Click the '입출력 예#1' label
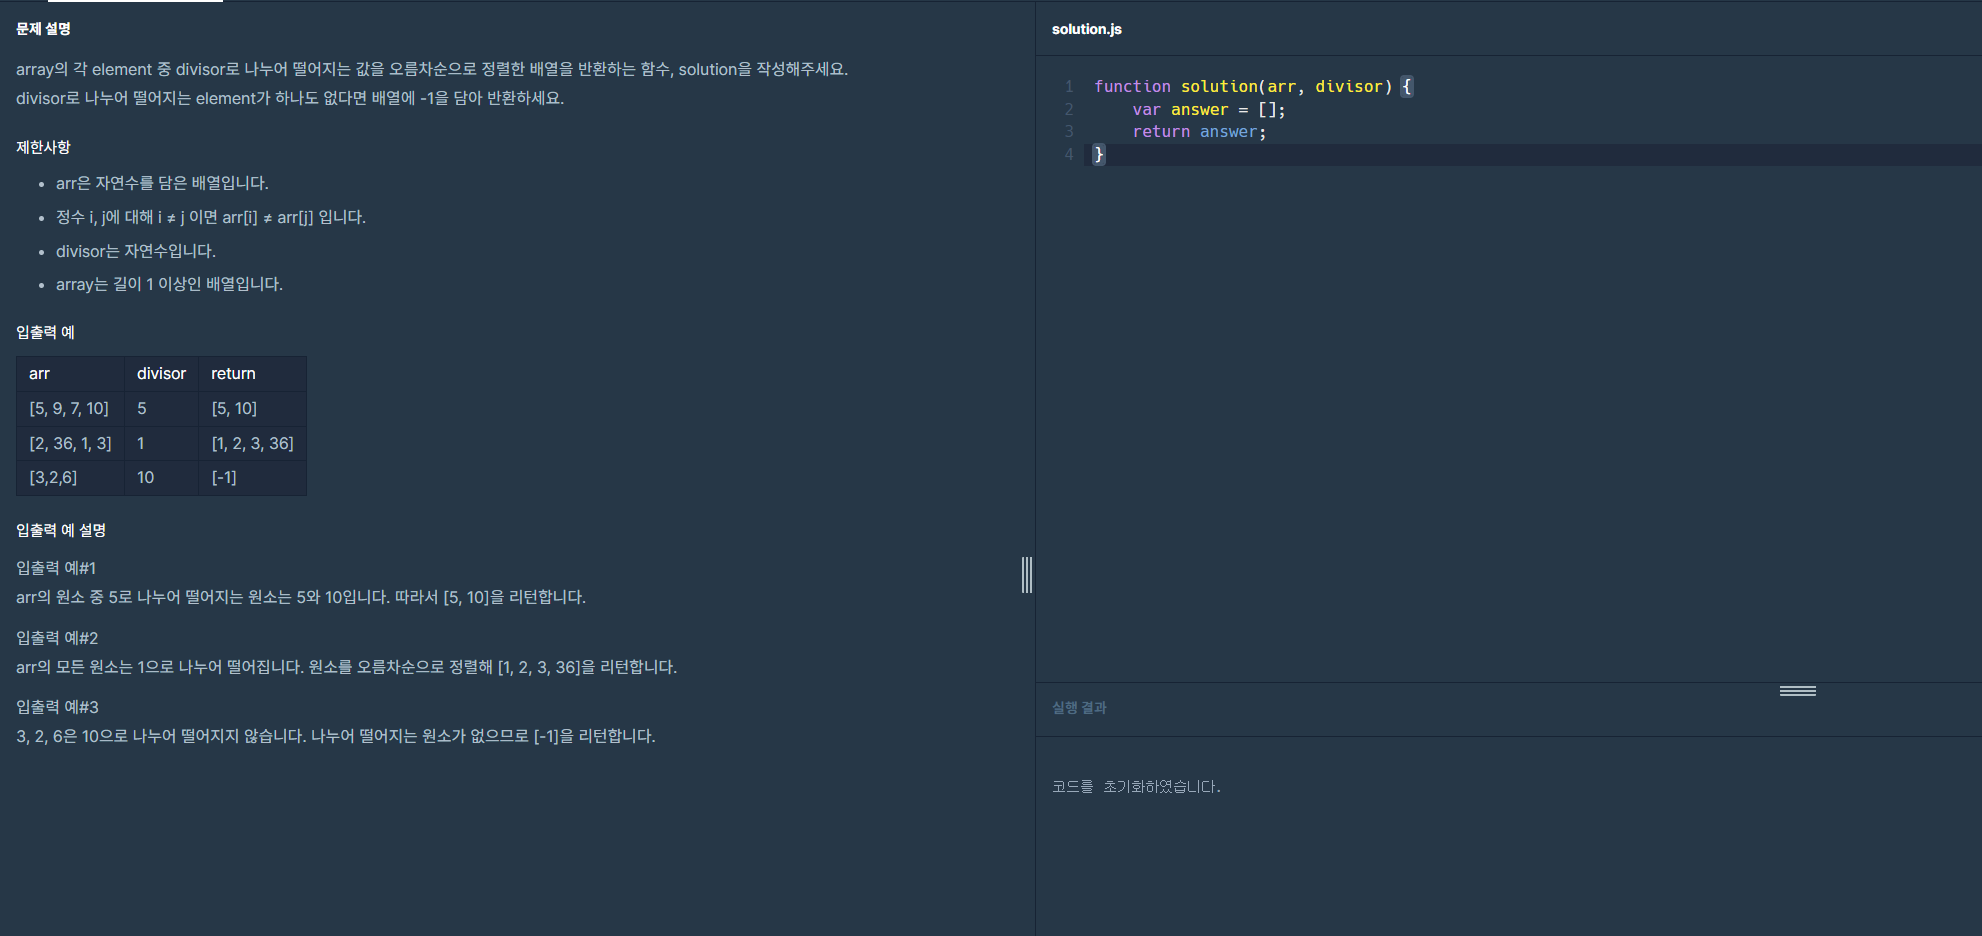This screenshot has height=936, width=1982. pyautogui.click(x=56, y=568)
